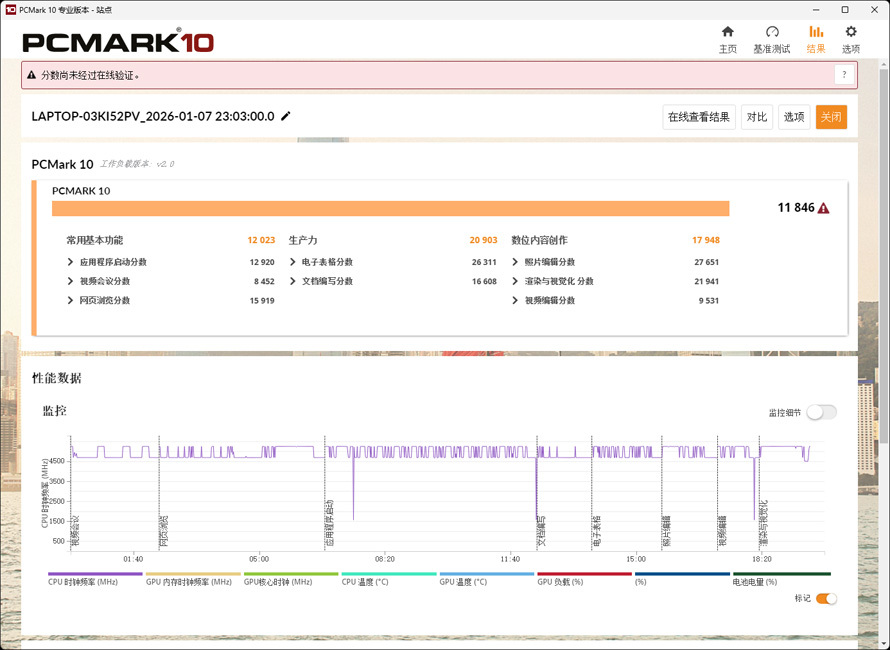The width and height of the screenshot is (890, 650).
Task: Click 在线查看结果 button
Action: pos(699,117)
